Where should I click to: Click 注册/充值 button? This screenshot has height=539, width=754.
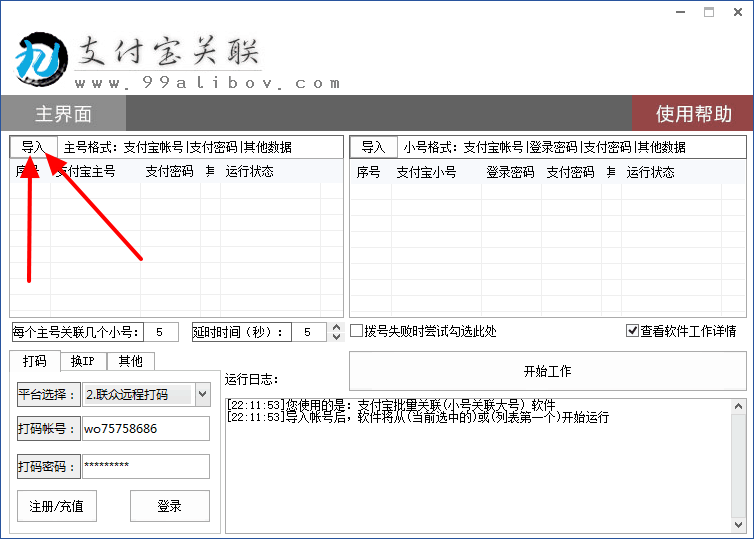tap(57, 506)
